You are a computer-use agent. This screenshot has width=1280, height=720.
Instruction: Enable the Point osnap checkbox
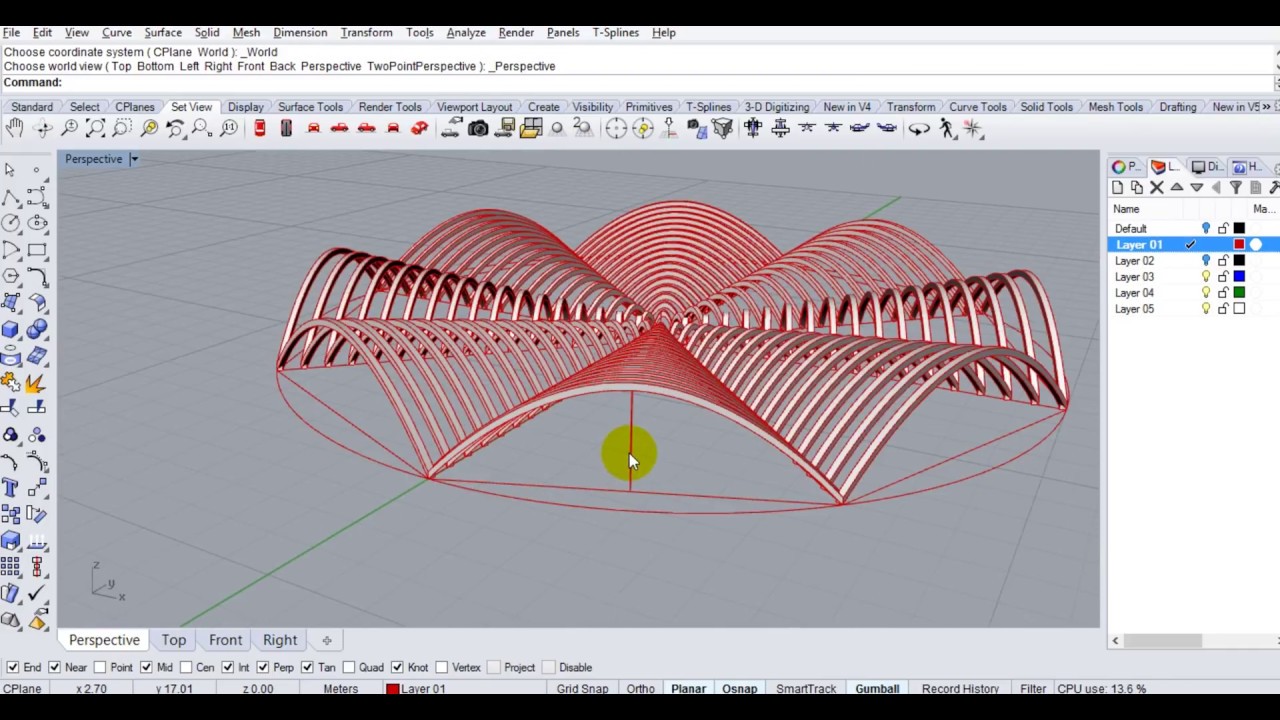[100, 667]
